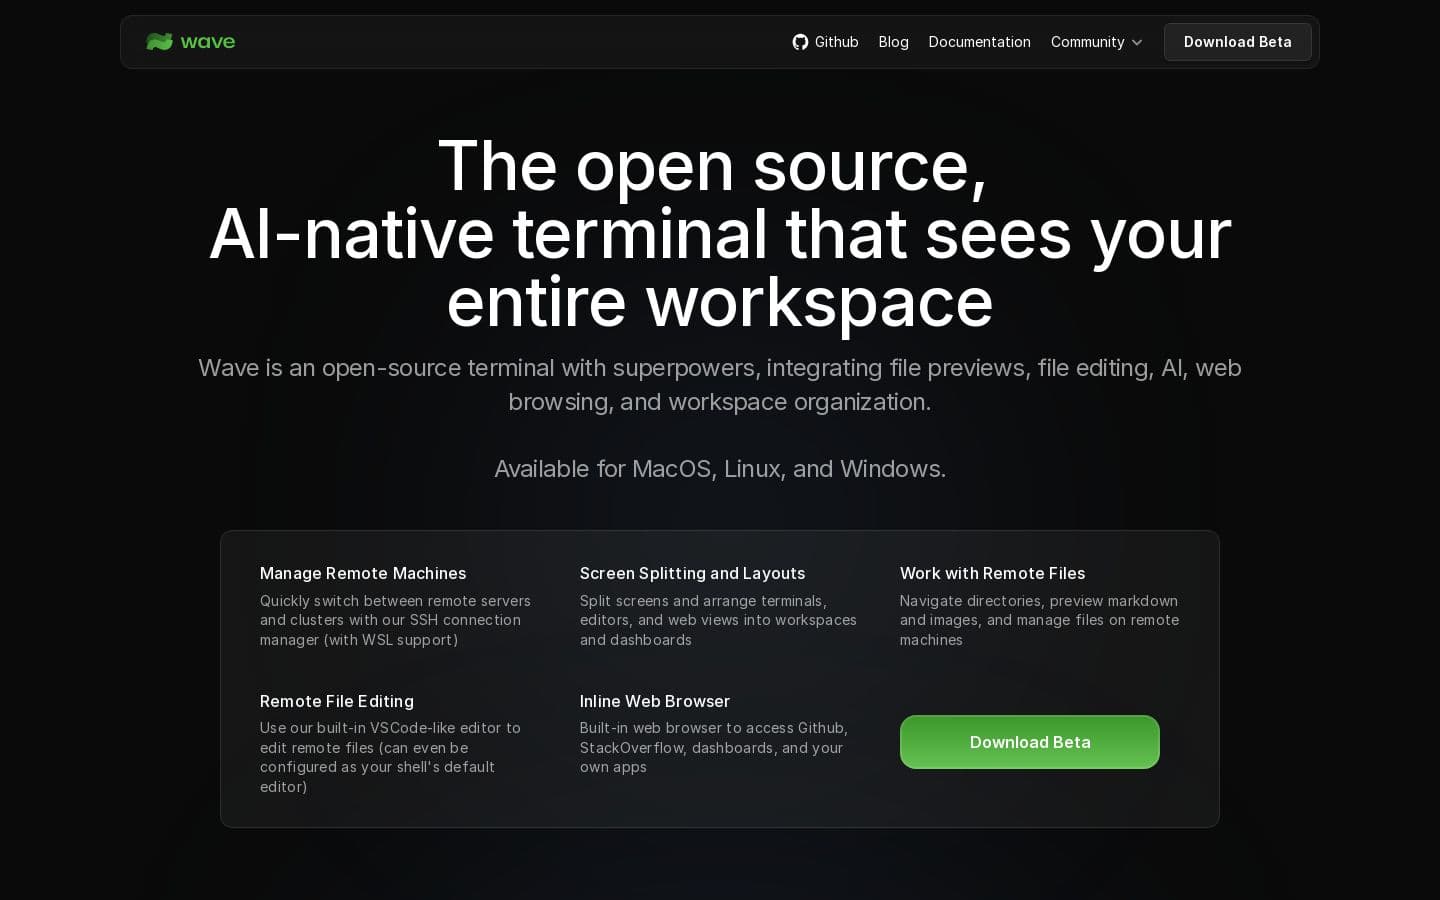This screenshot has height=900, width=1440.
Task: Select the 'Manage Remote Machines' feature heading
Action: 363,573
